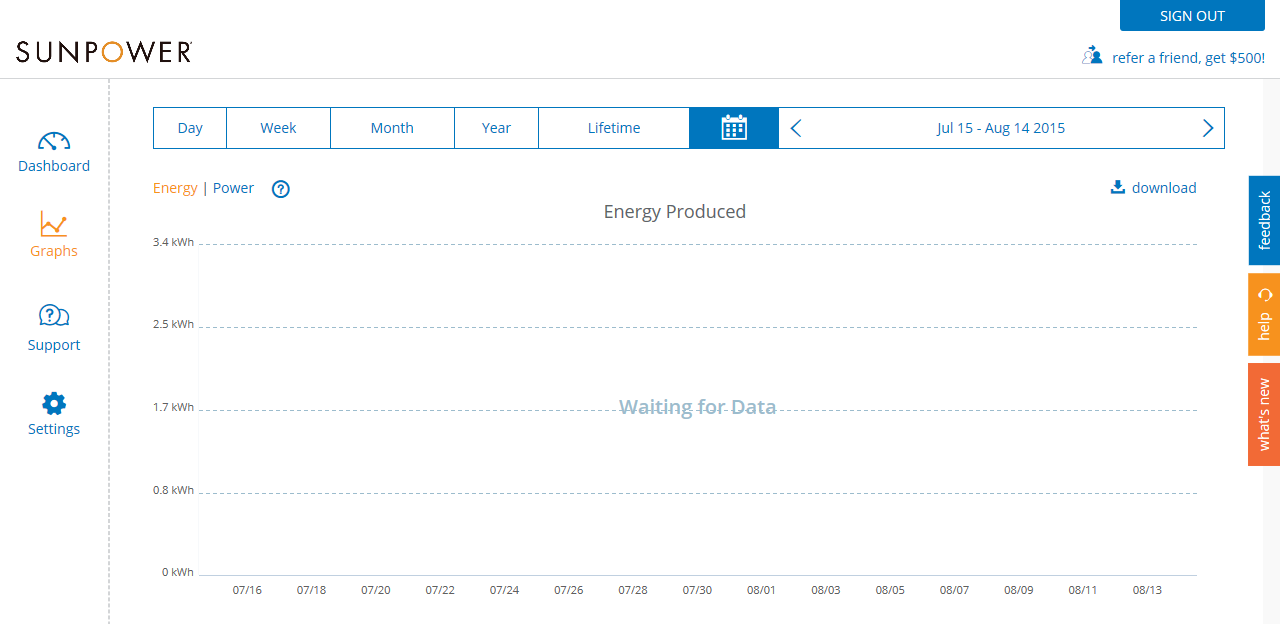Click the Dashboard label in sidebar
This screenshot has width=1280, height=624.
click(54, 166)
